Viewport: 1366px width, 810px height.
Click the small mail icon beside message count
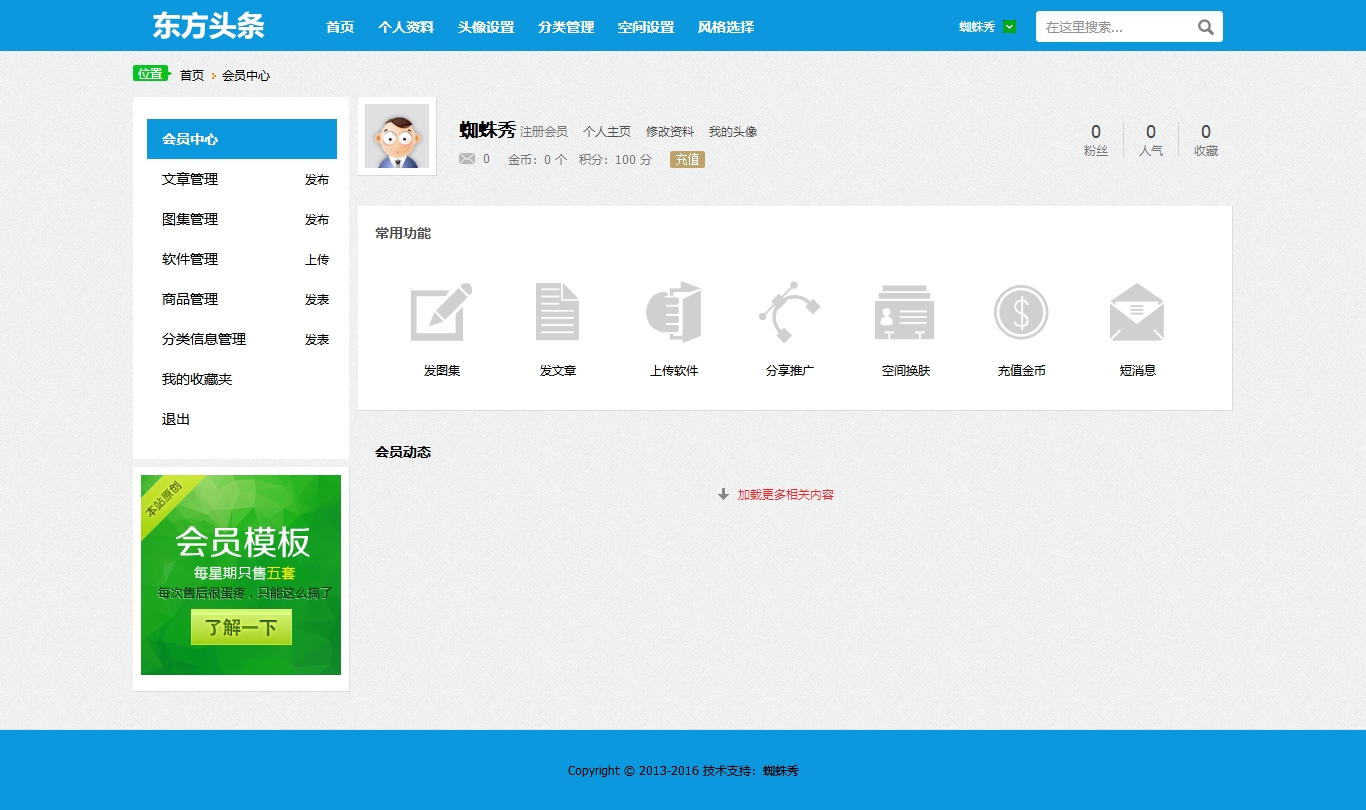[467, 159]
